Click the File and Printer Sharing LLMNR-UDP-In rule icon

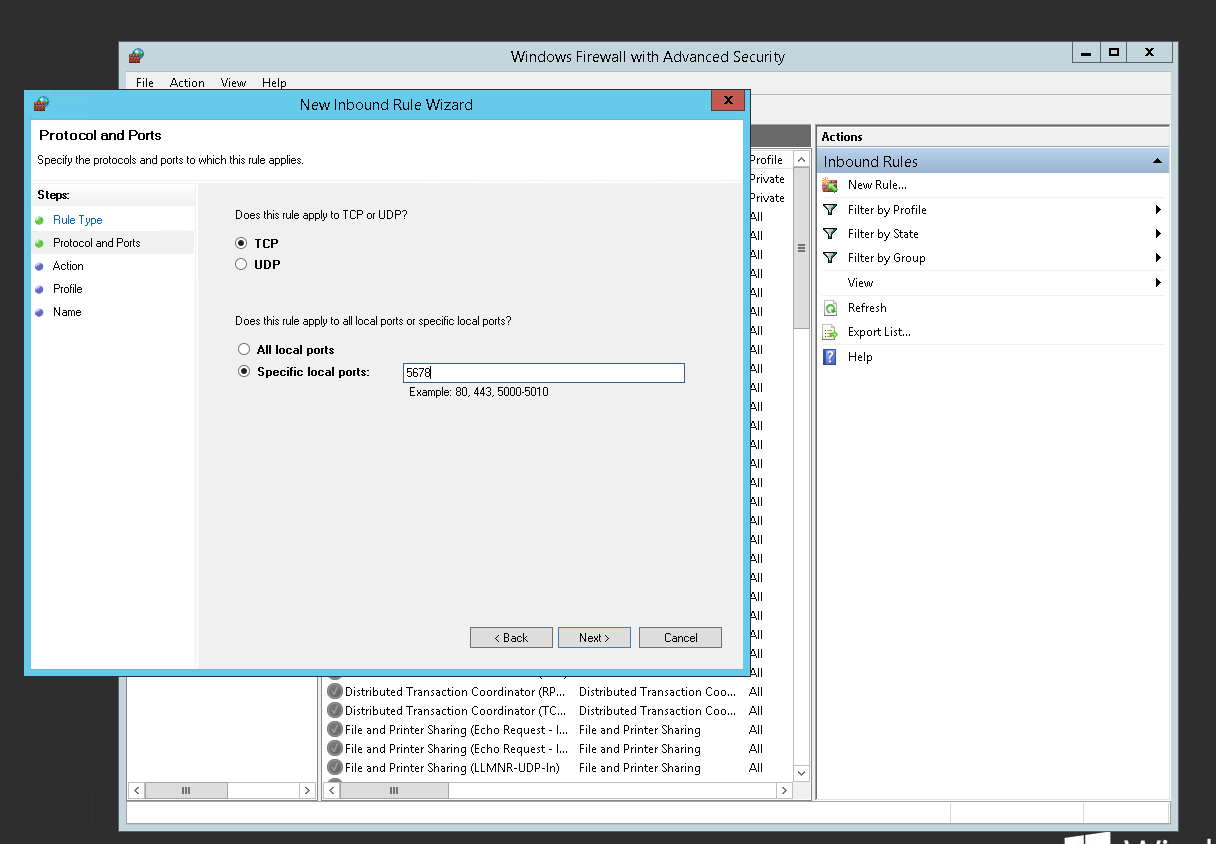pos(335,768)
